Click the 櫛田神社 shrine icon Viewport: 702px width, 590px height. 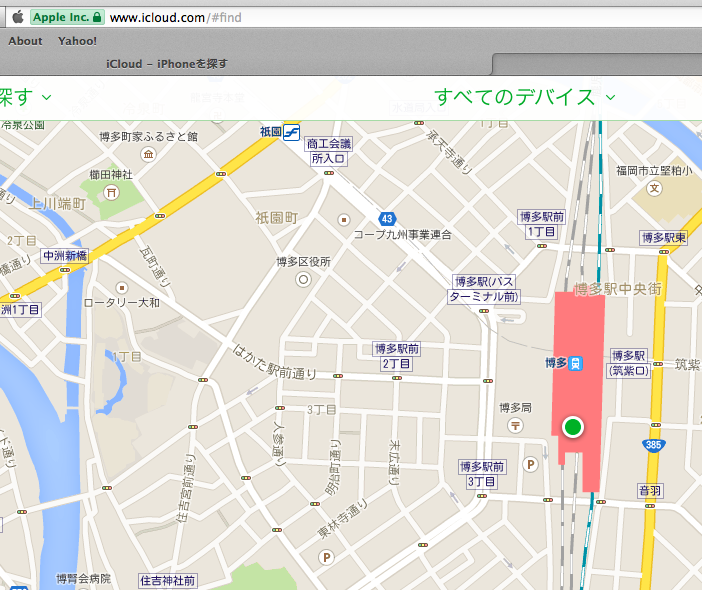(111, 192)
